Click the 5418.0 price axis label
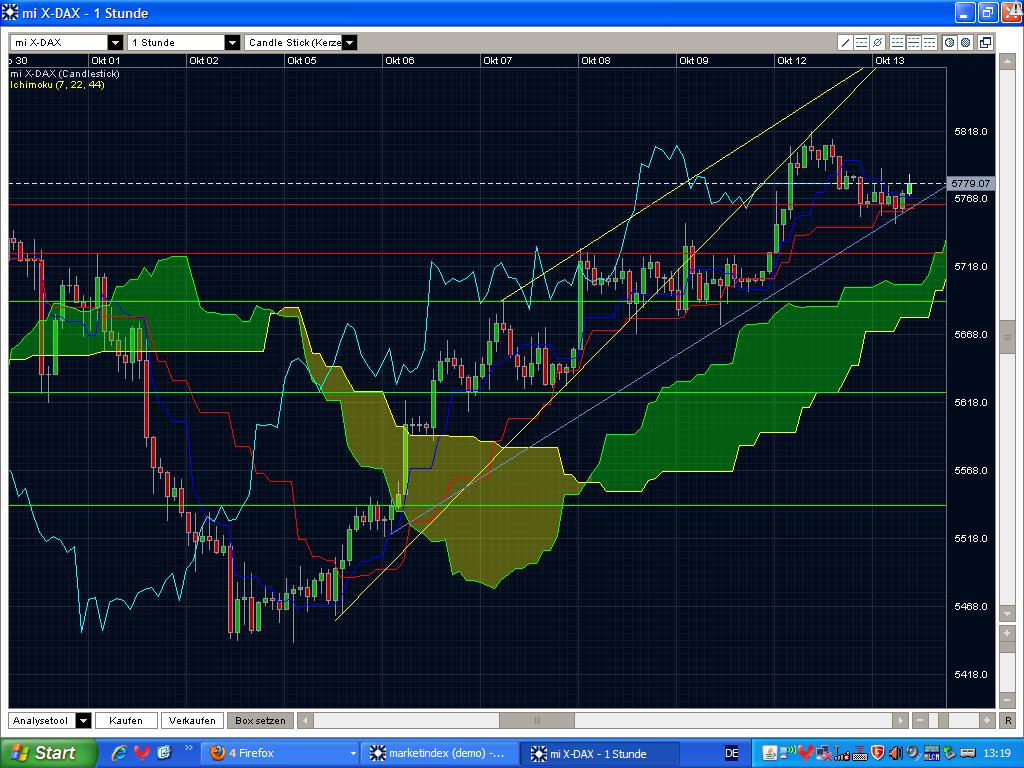The image size is (1024, 768). (970, 674)
